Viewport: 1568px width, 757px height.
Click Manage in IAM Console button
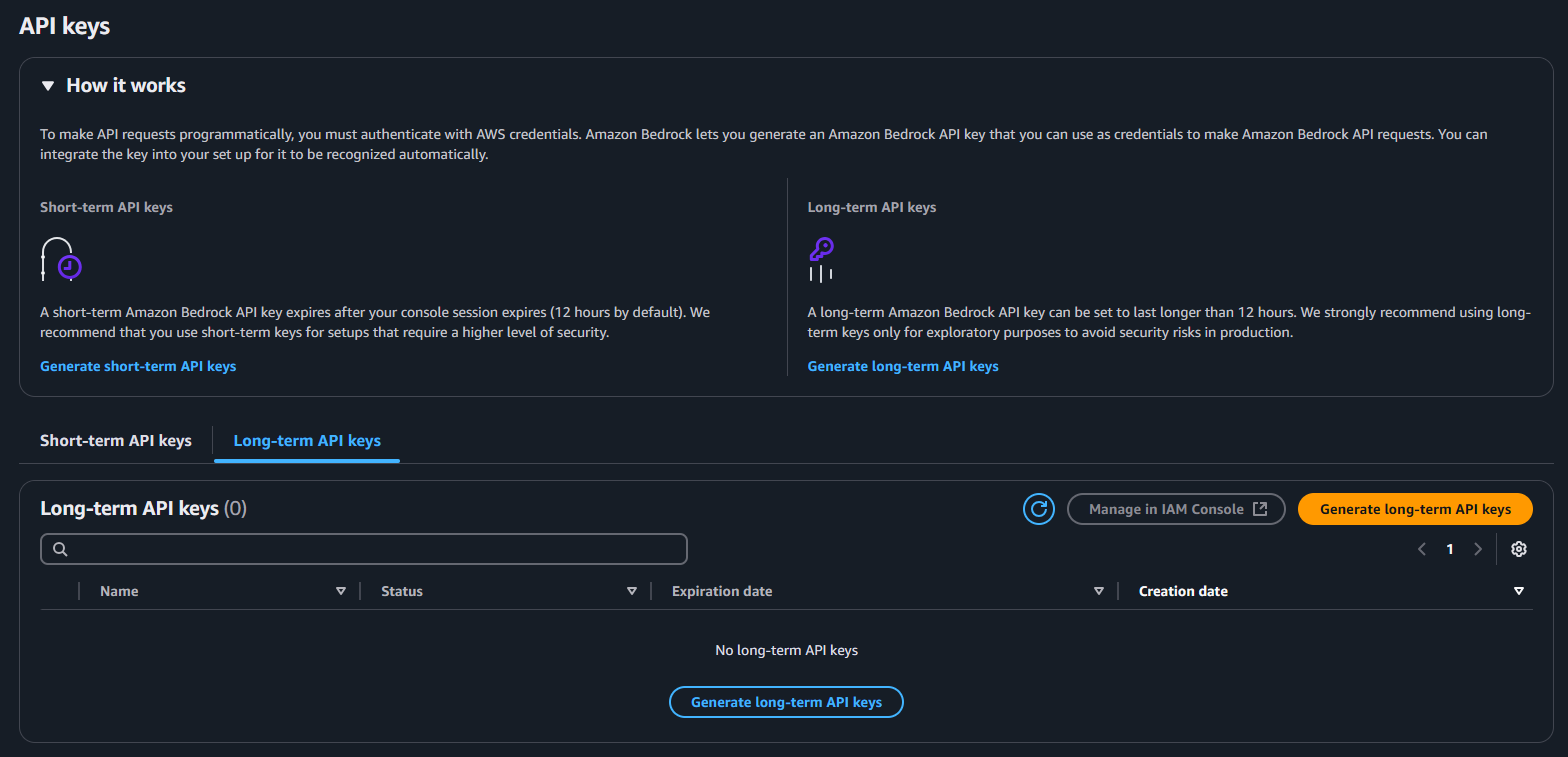pos(1176,509)
